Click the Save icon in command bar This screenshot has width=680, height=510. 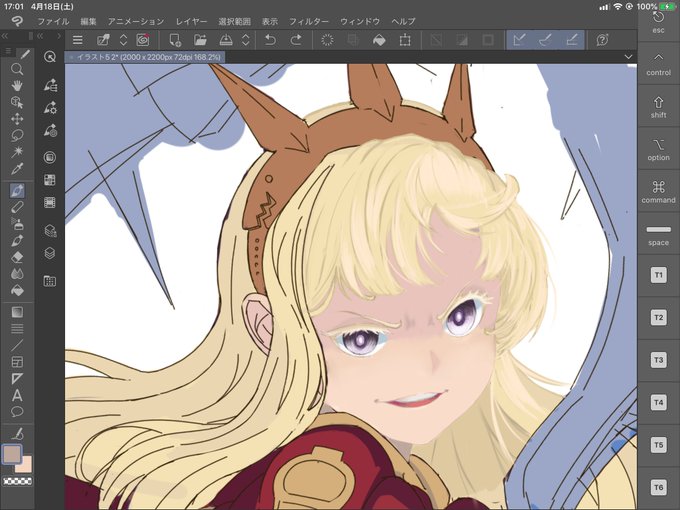pyautogui.click(x=226, y=40)
